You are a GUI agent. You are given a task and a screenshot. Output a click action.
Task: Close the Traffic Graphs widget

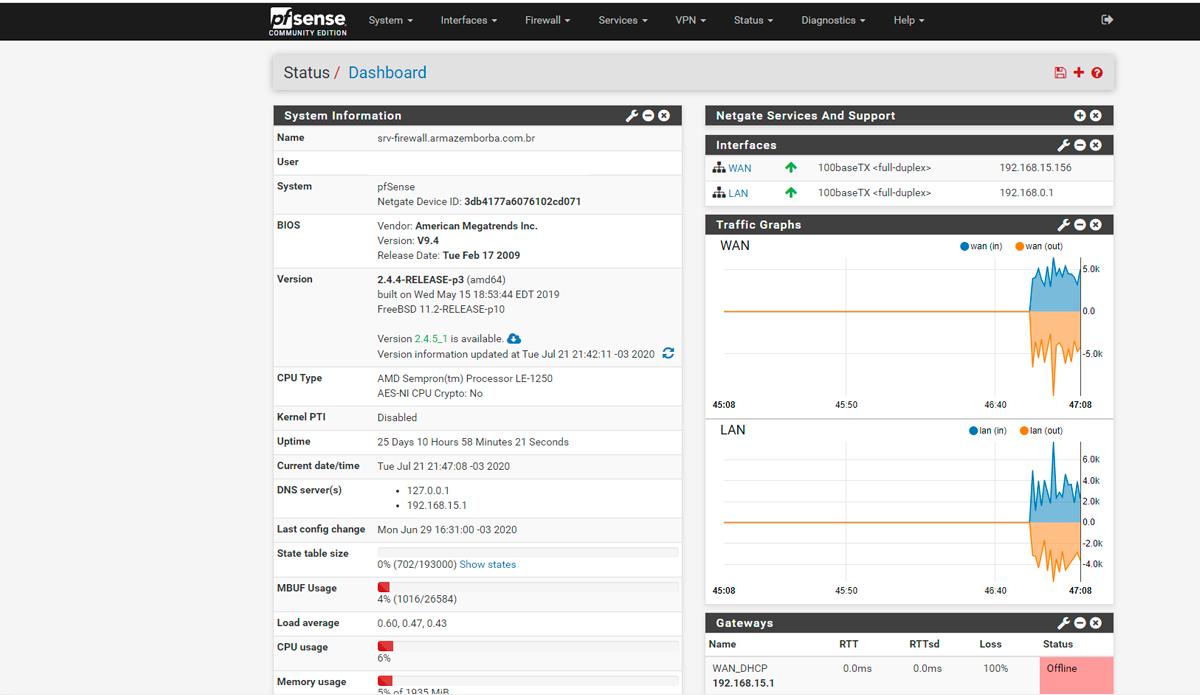point(1096,225)
